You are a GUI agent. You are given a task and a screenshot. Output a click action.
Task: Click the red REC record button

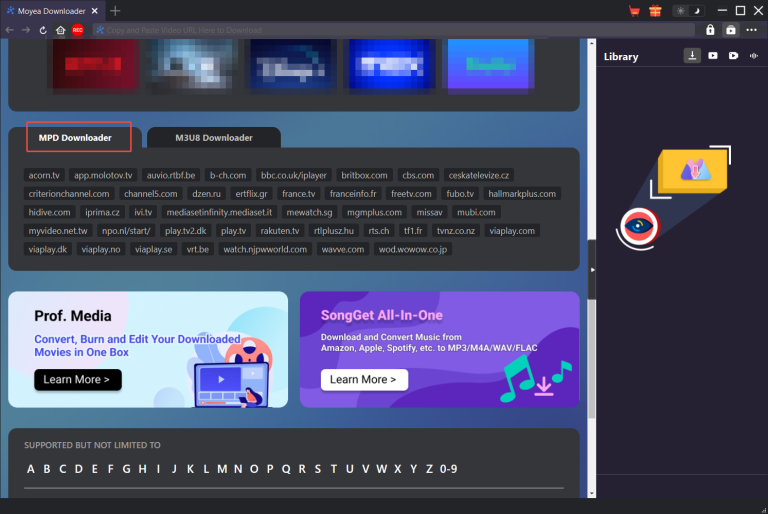pos(77,30)
